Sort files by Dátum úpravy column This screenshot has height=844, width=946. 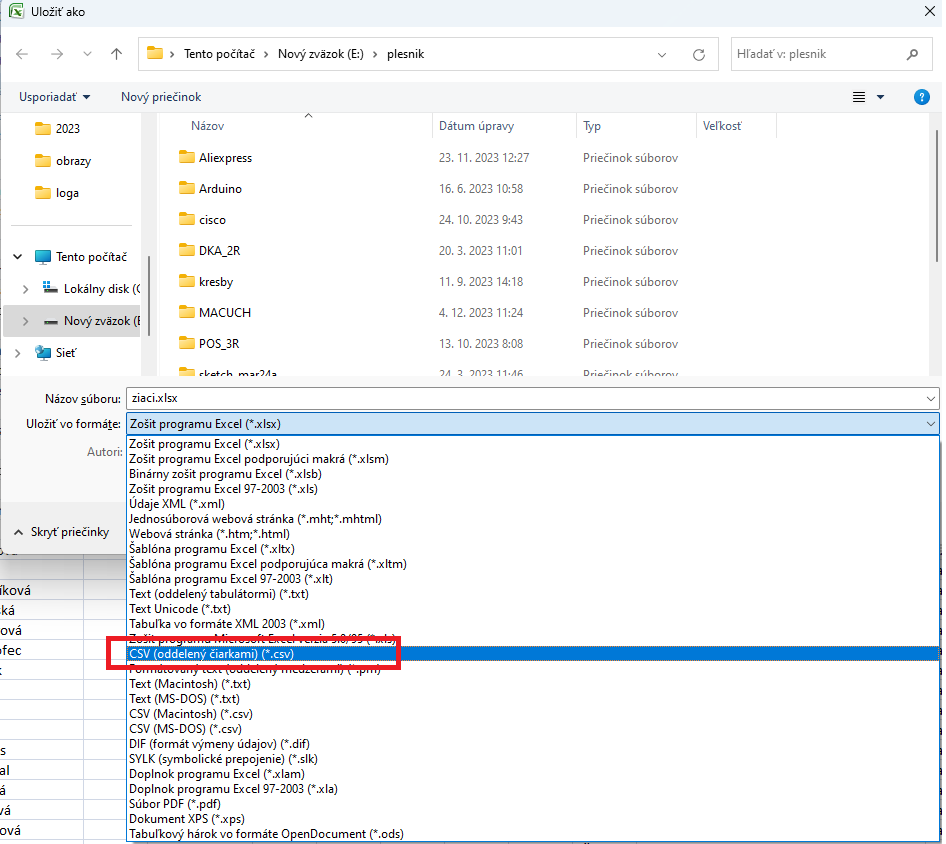coord(476,127)
